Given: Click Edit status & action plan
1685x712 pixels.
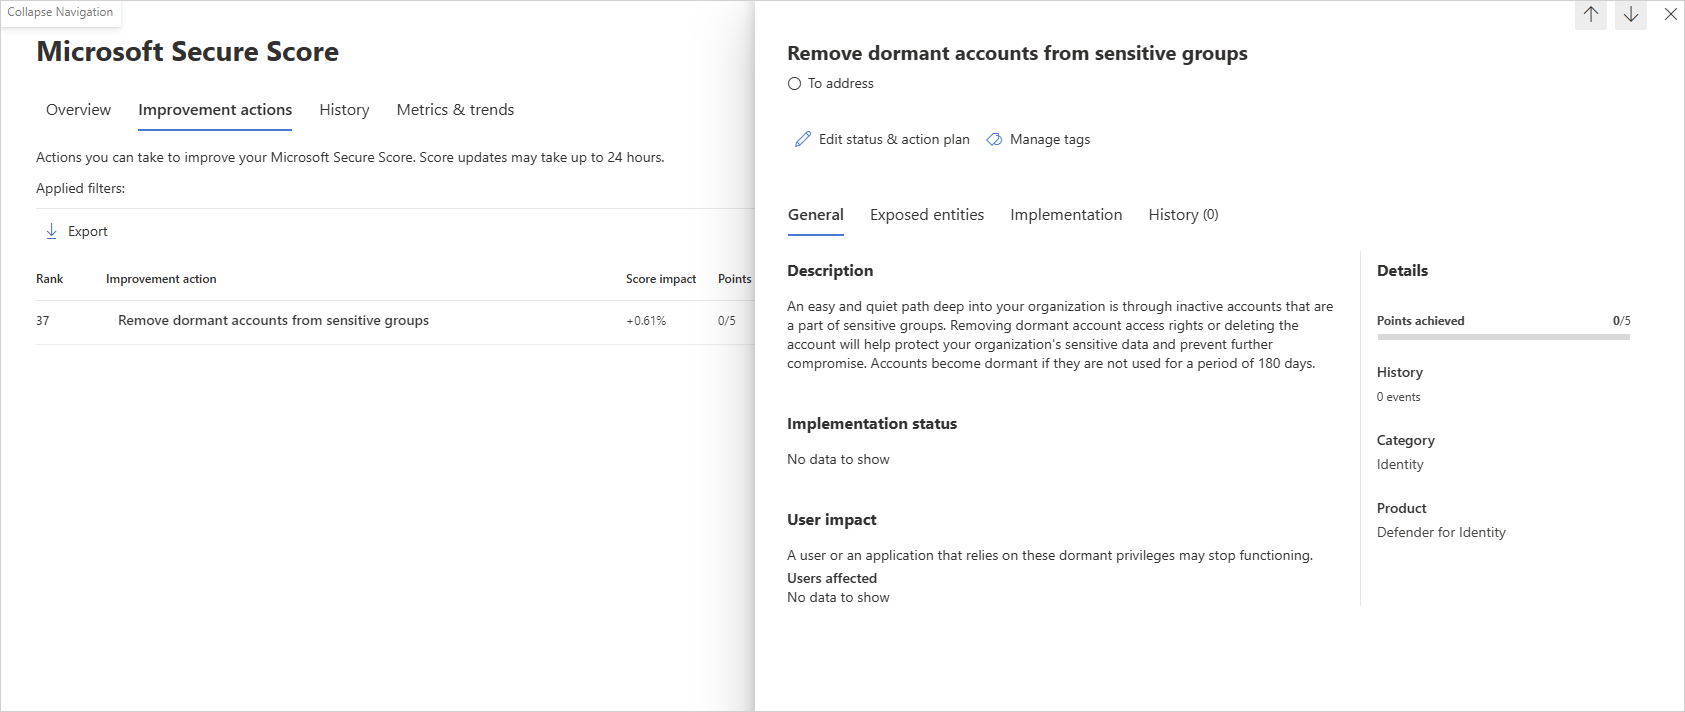Looking at the screenshot, I should click(893, 139).
